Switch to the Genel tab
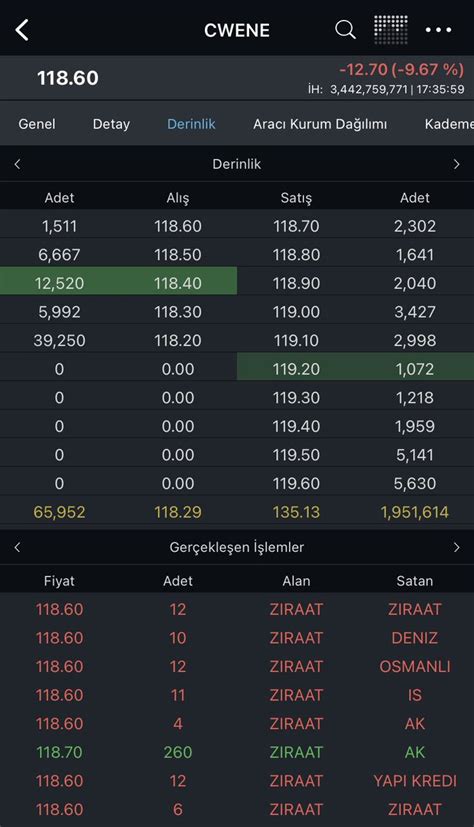The image size is (474, 827). click(37, 124)
